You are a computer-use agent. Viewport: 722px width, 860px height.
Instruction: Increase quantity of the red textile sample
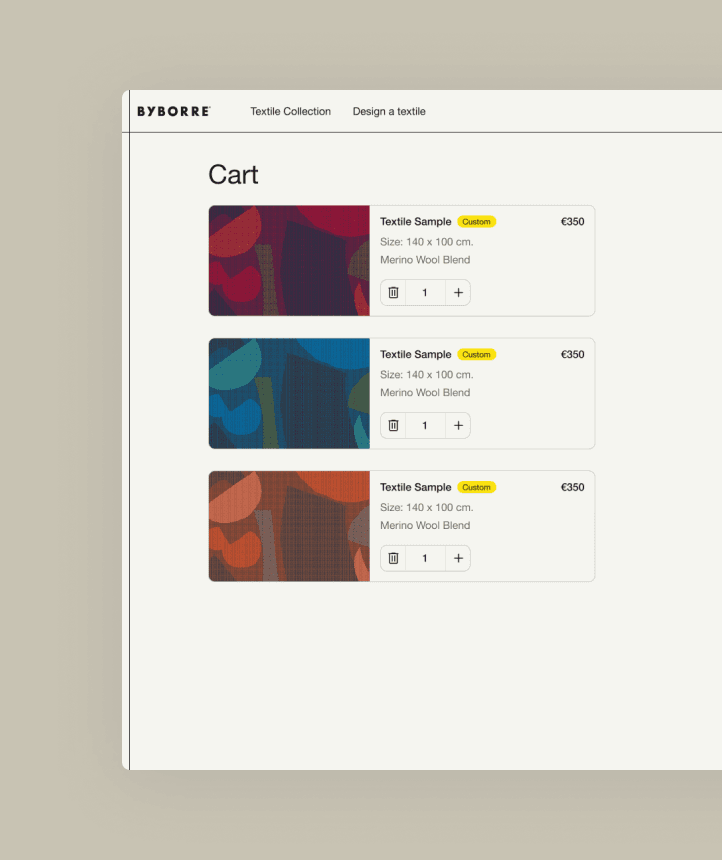pos(458,292)
